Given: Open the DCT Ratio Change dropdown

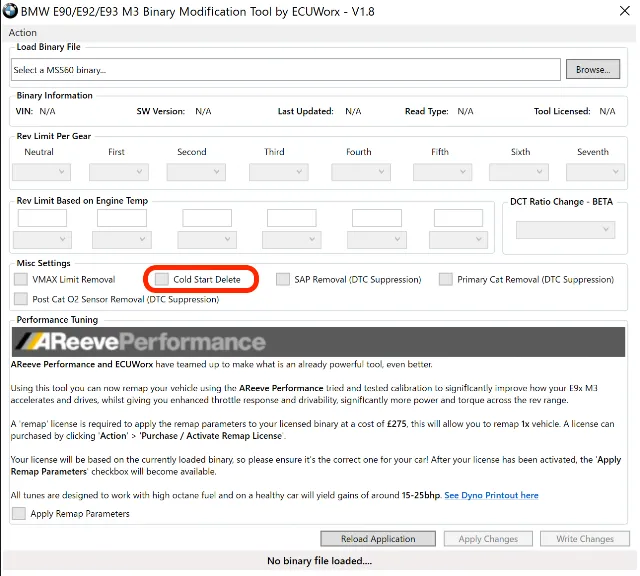Looking at the screenshot, I should tap(565, 230).
